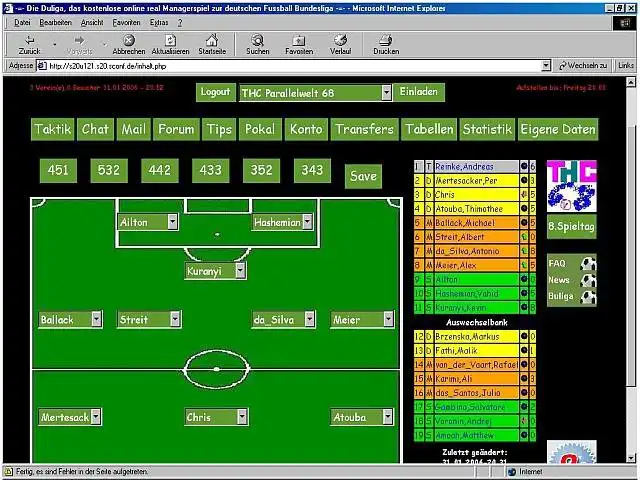Click the THC club logo image

[572, 186]
